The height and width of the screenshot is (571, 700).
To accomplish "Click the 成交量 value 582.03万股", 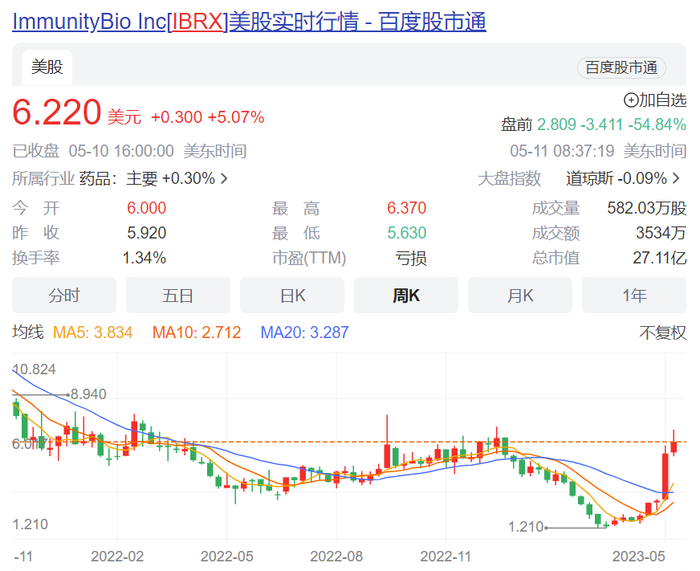I will [x=647, y=208].
